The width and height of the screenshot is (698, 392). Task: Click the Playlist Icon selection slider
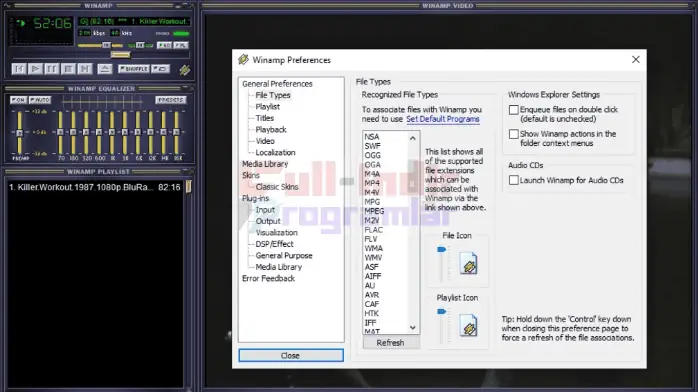coord(442,326)
